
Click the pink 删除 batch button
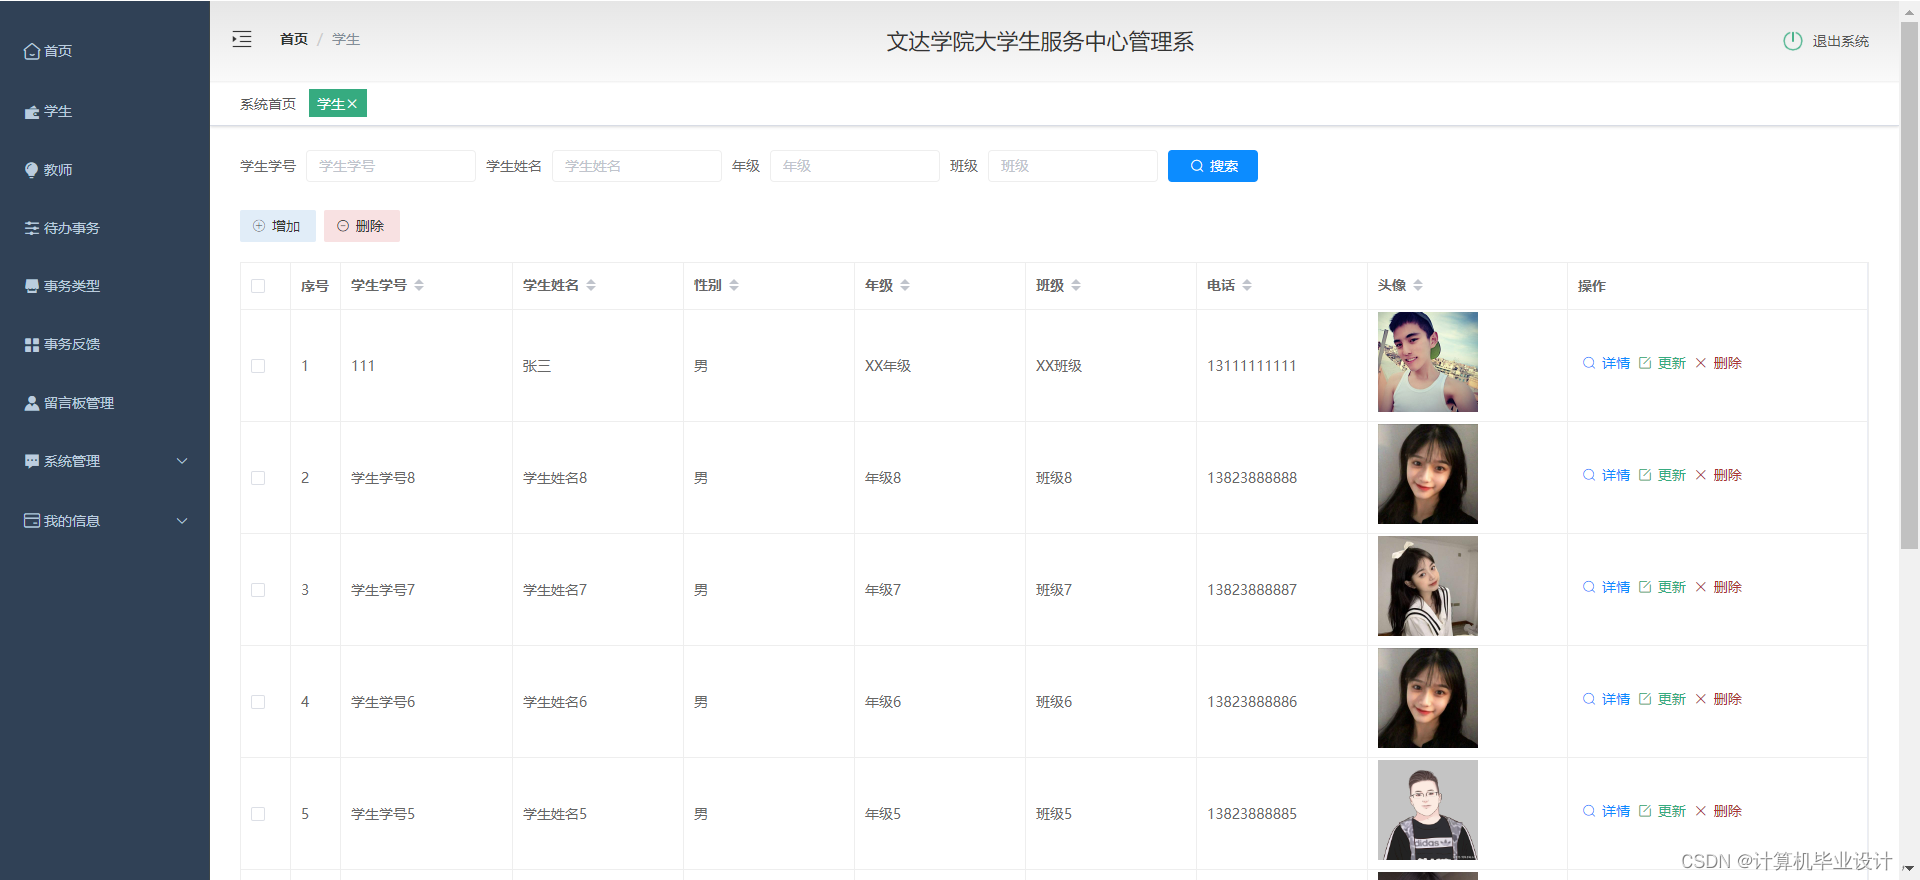click(x=362, y=226)
